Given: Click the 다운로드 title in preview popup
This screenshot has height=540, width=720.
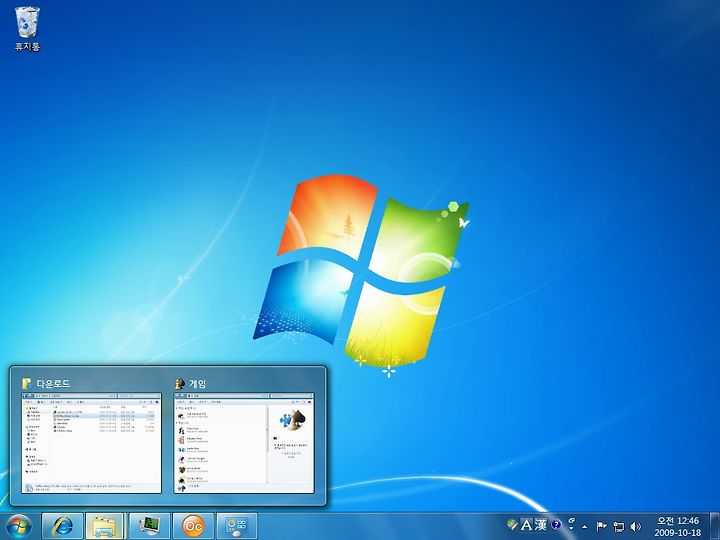Looking at the screenshot, I should pyautogui.click(x=53, y=383).
